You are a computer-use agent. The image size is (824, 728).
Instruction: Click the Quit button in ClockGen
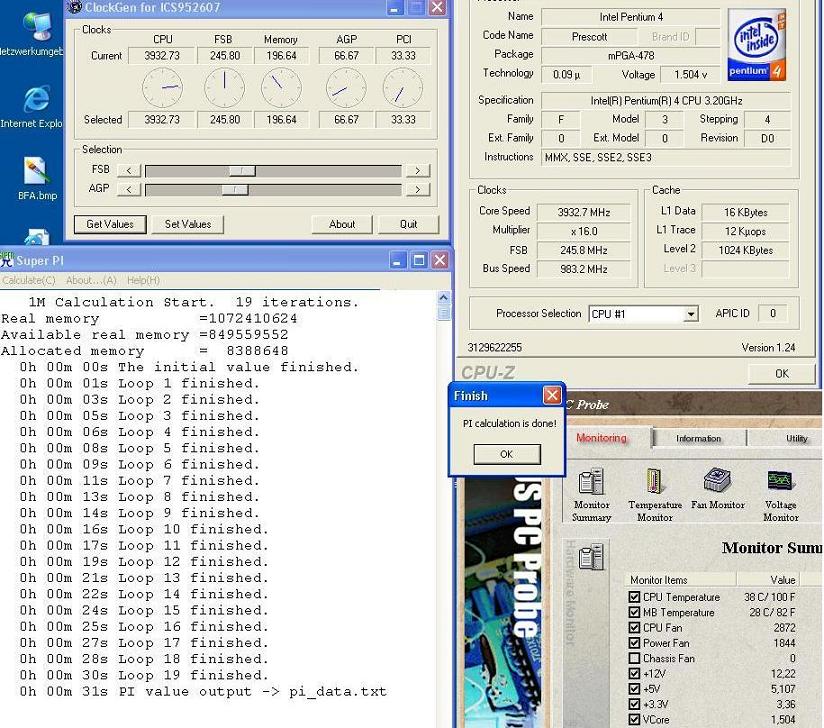(408, 224)
